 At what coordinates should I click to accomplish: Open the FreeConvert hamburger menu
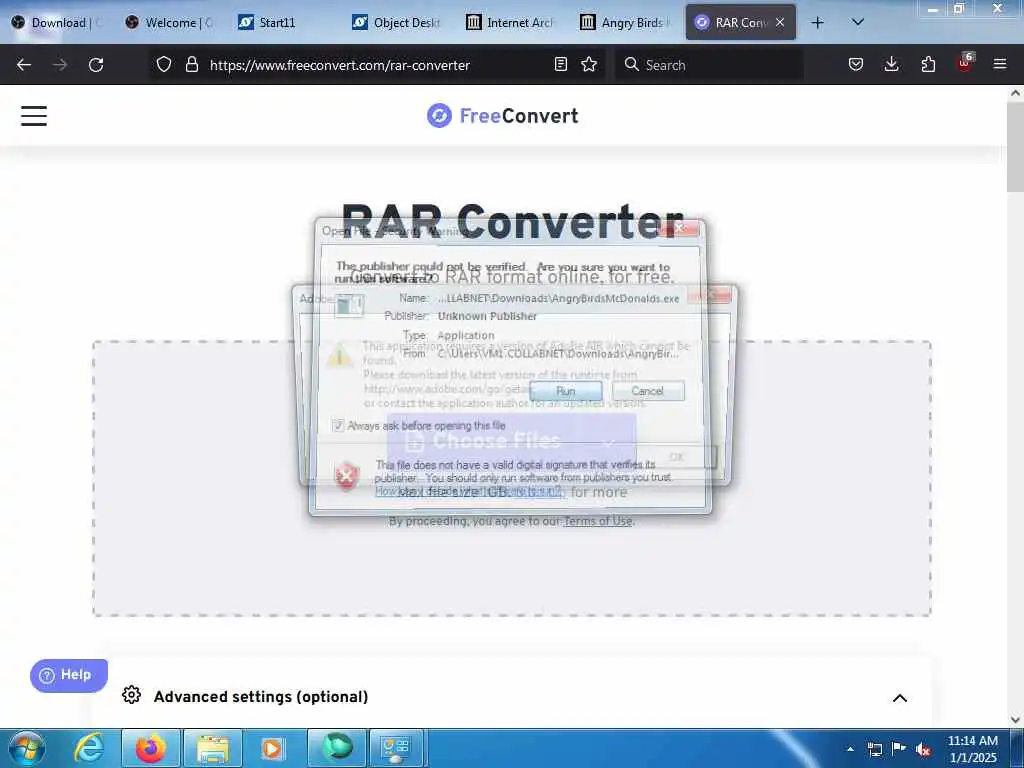coord(34,116)
